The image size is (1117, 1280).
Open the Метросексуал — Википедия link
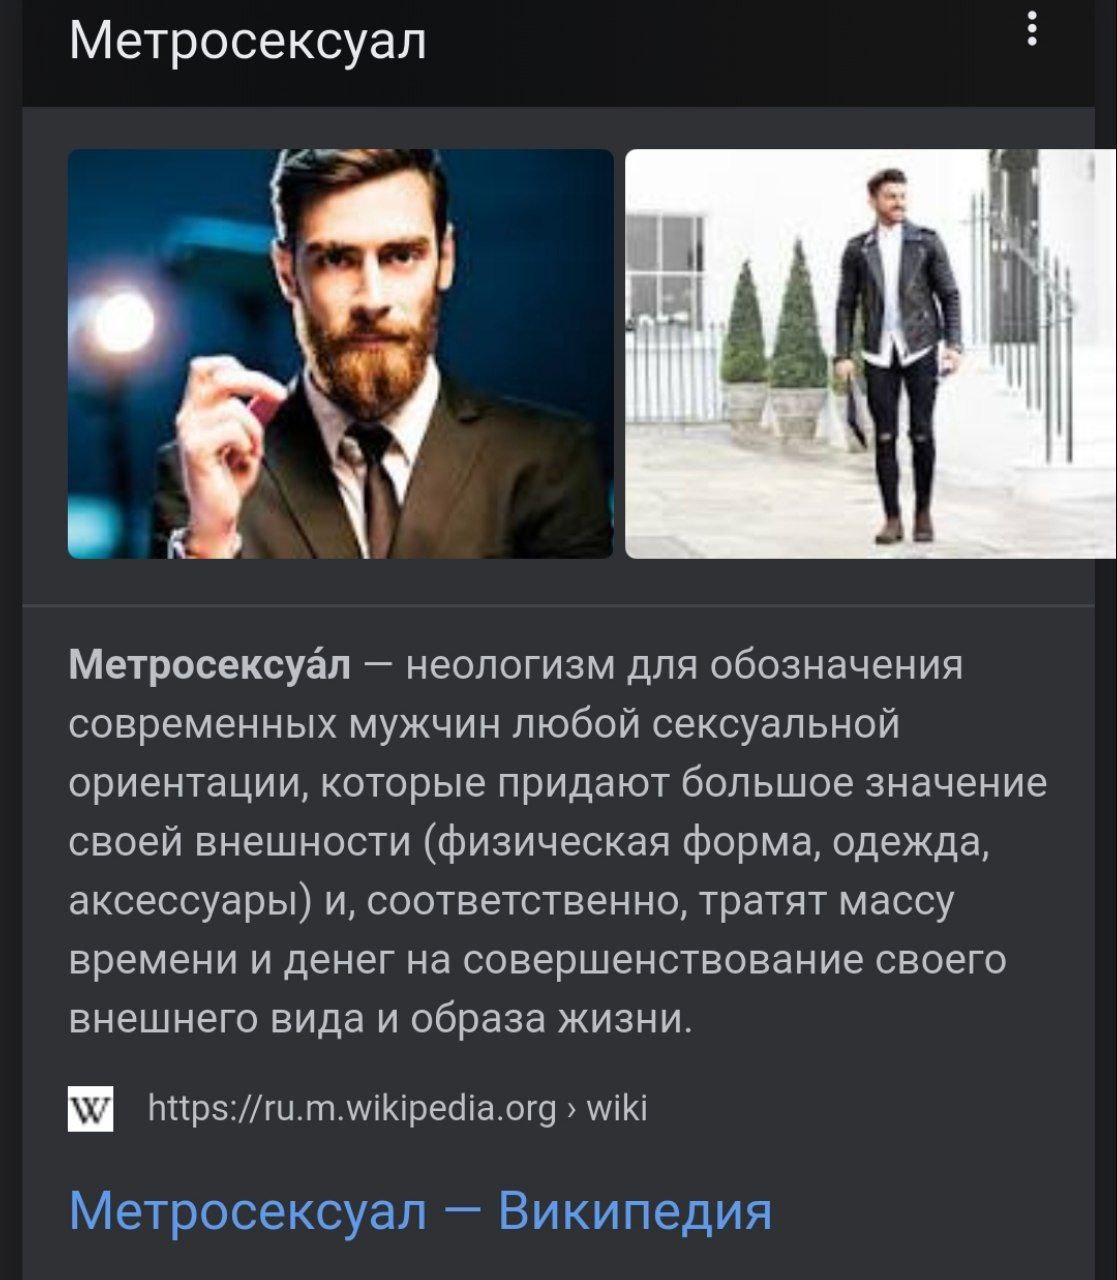(420, 1211)
